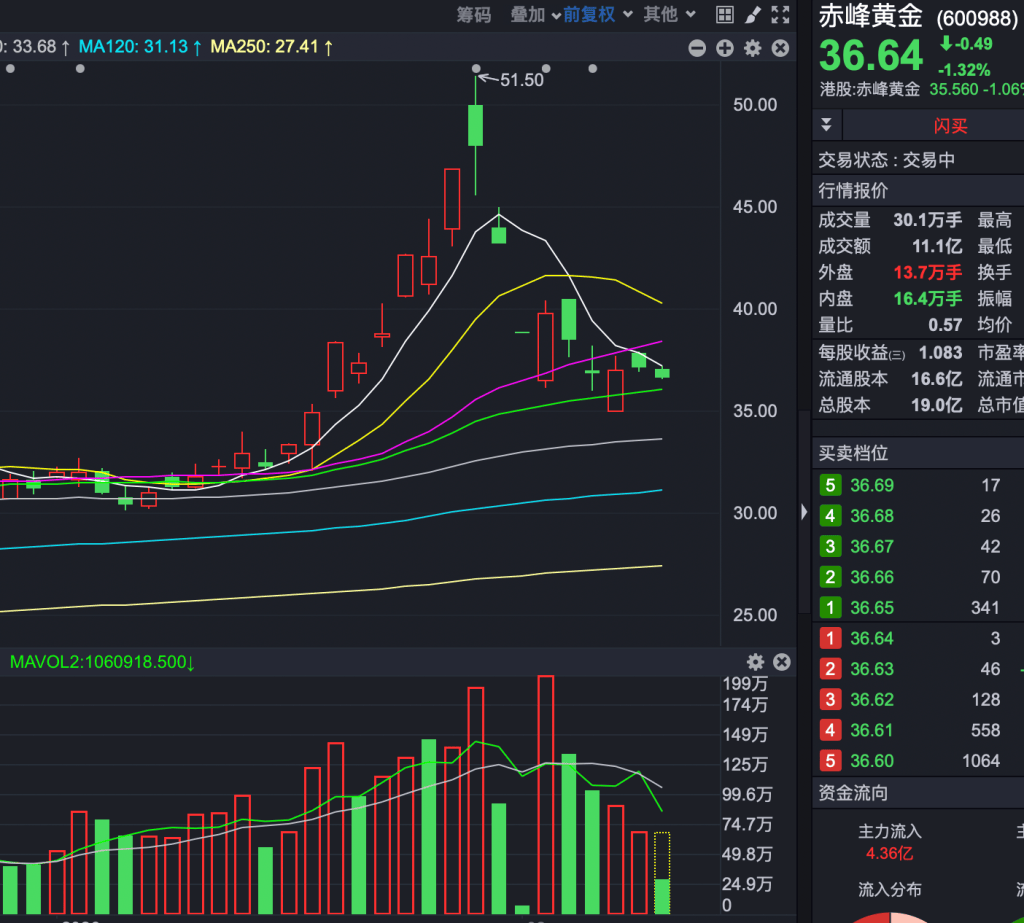Open moving average indicator settings gear
The image size is (1024, 923).
(753, 48)
